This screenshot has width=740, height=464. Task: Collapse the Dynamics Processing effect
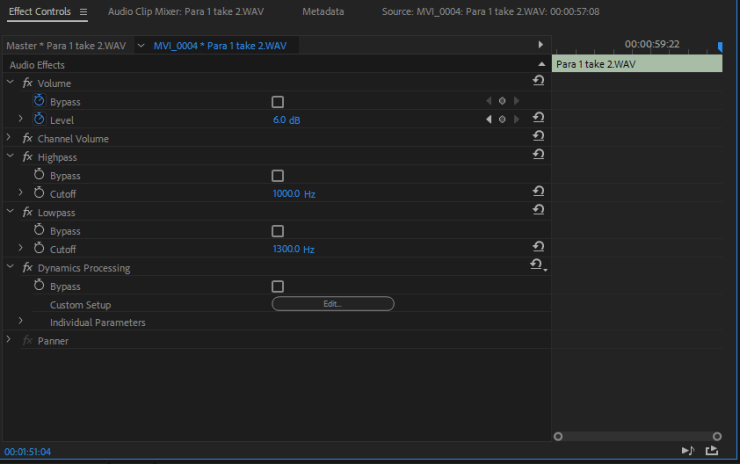click(10, 267)
